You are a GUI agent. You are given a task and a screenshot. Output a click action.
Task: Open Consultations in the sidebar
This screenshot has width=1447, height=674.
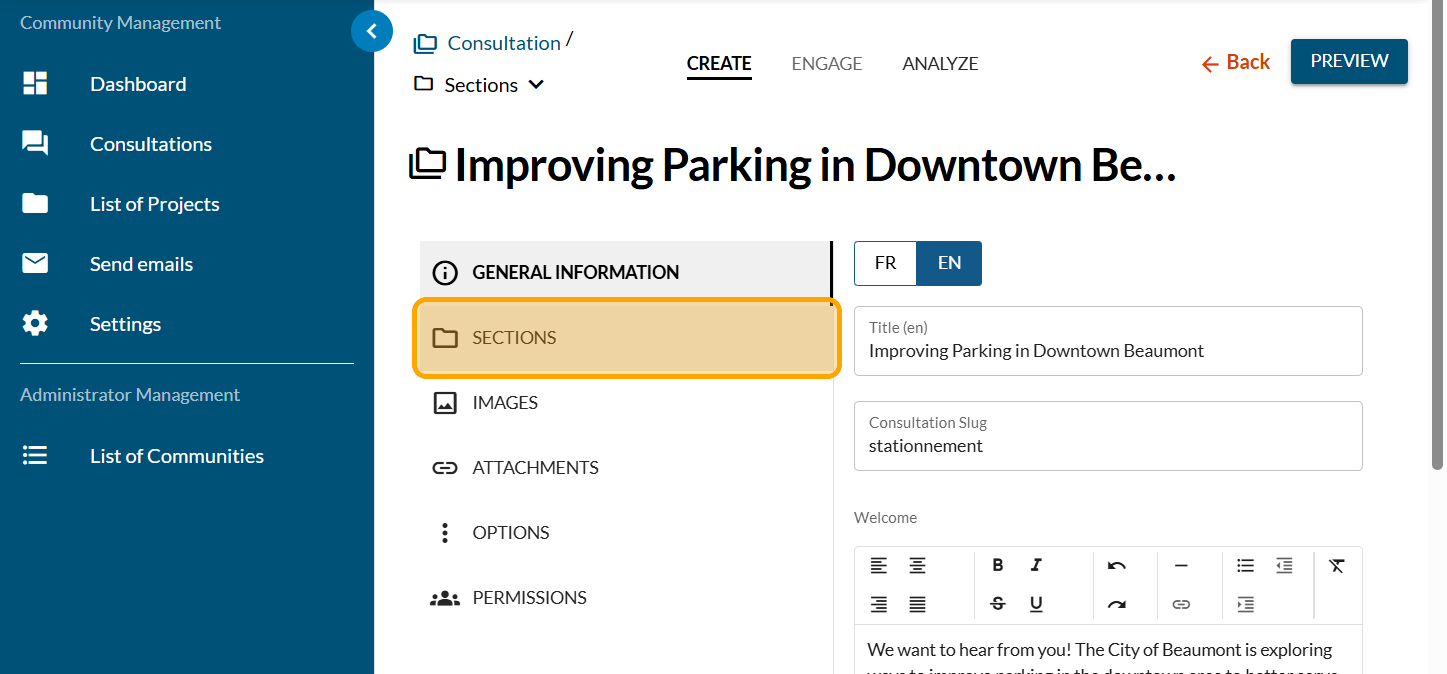click(150, 144)
